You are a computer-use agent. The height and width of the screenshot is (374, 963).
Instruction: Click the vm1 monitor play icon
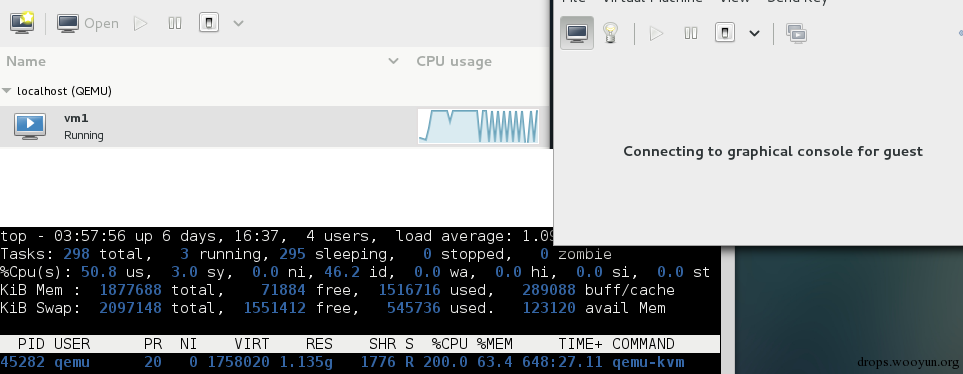(30, 127)
